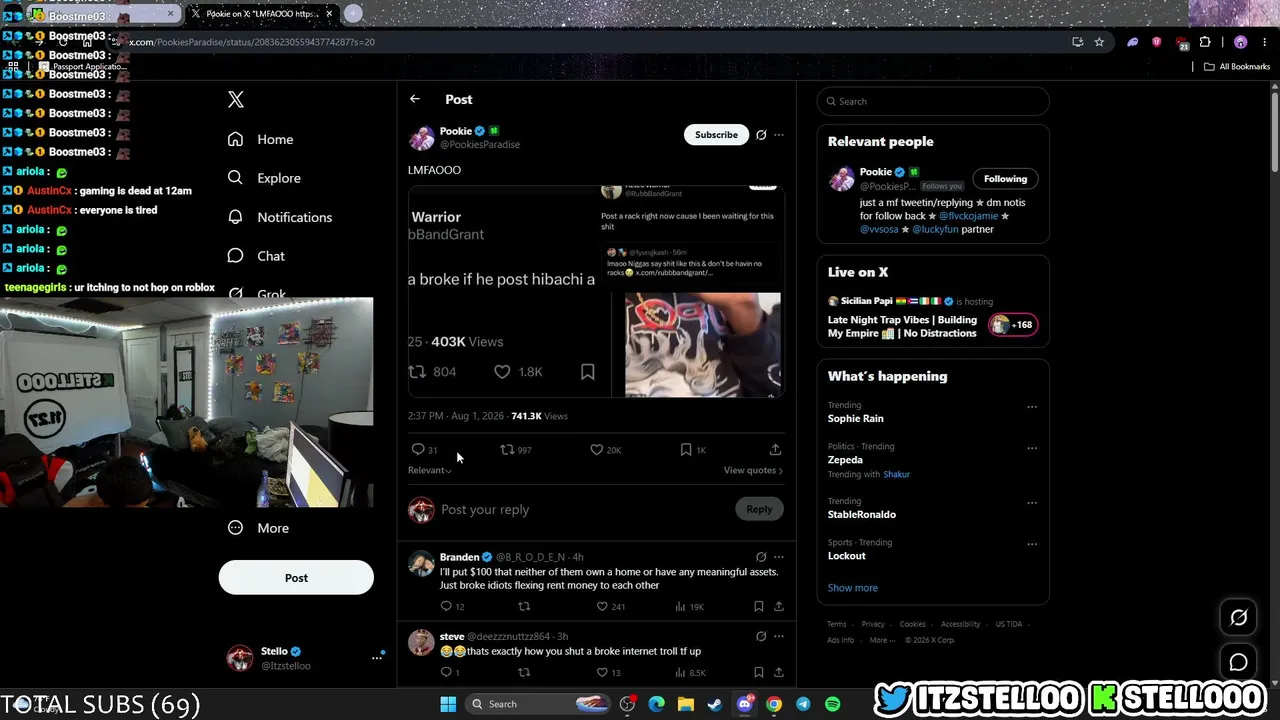Viewport: 1280px width, 720px height.
Task: Open the Shakur trending link
Action: click(897, 474)
